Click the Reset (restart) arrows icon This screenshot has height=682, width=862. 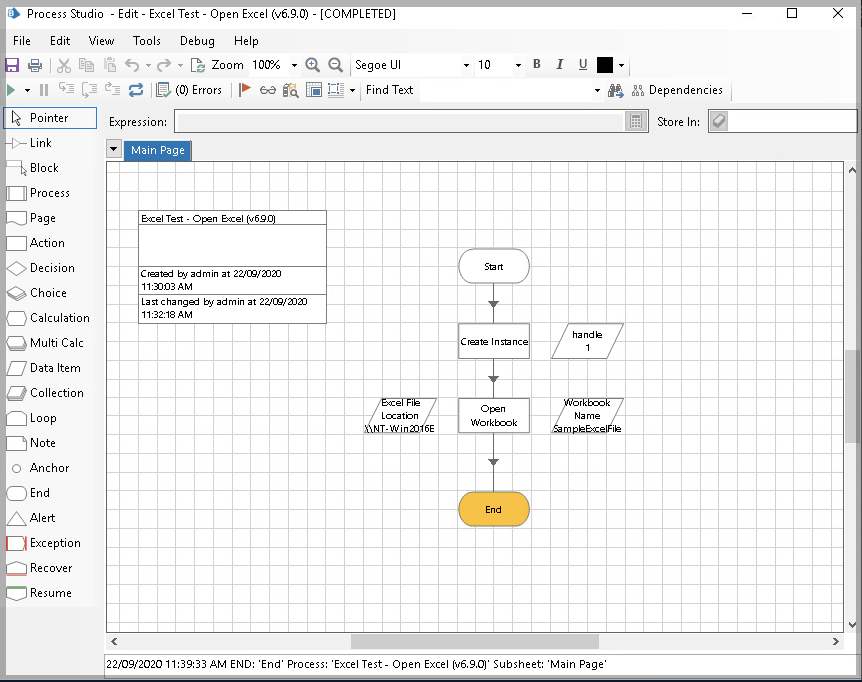point(136,90)
